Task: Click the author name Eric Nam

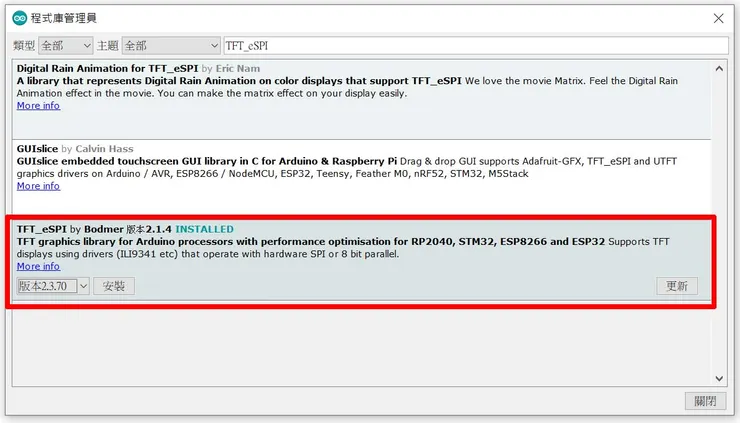Action: click(238, 68)
